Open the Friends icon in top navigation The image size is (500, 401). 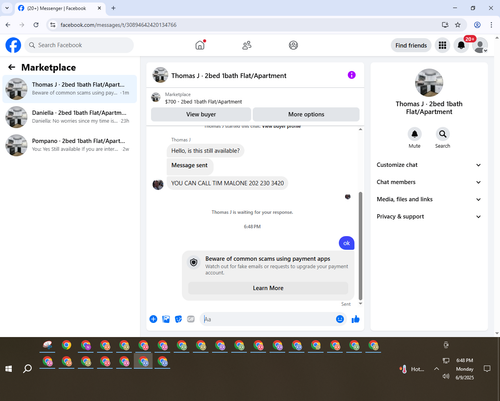click(x=247, y=45)
